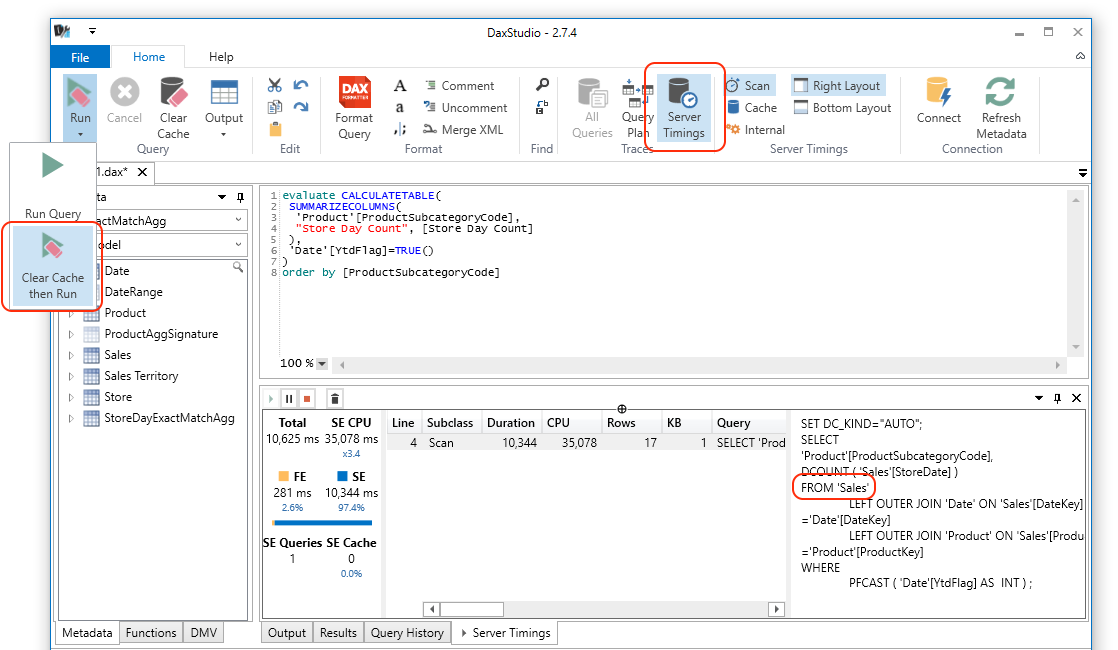The image size is (1118, 650).
Task: Click the Paste clipboard icon
Action: (x=275, y=129)
